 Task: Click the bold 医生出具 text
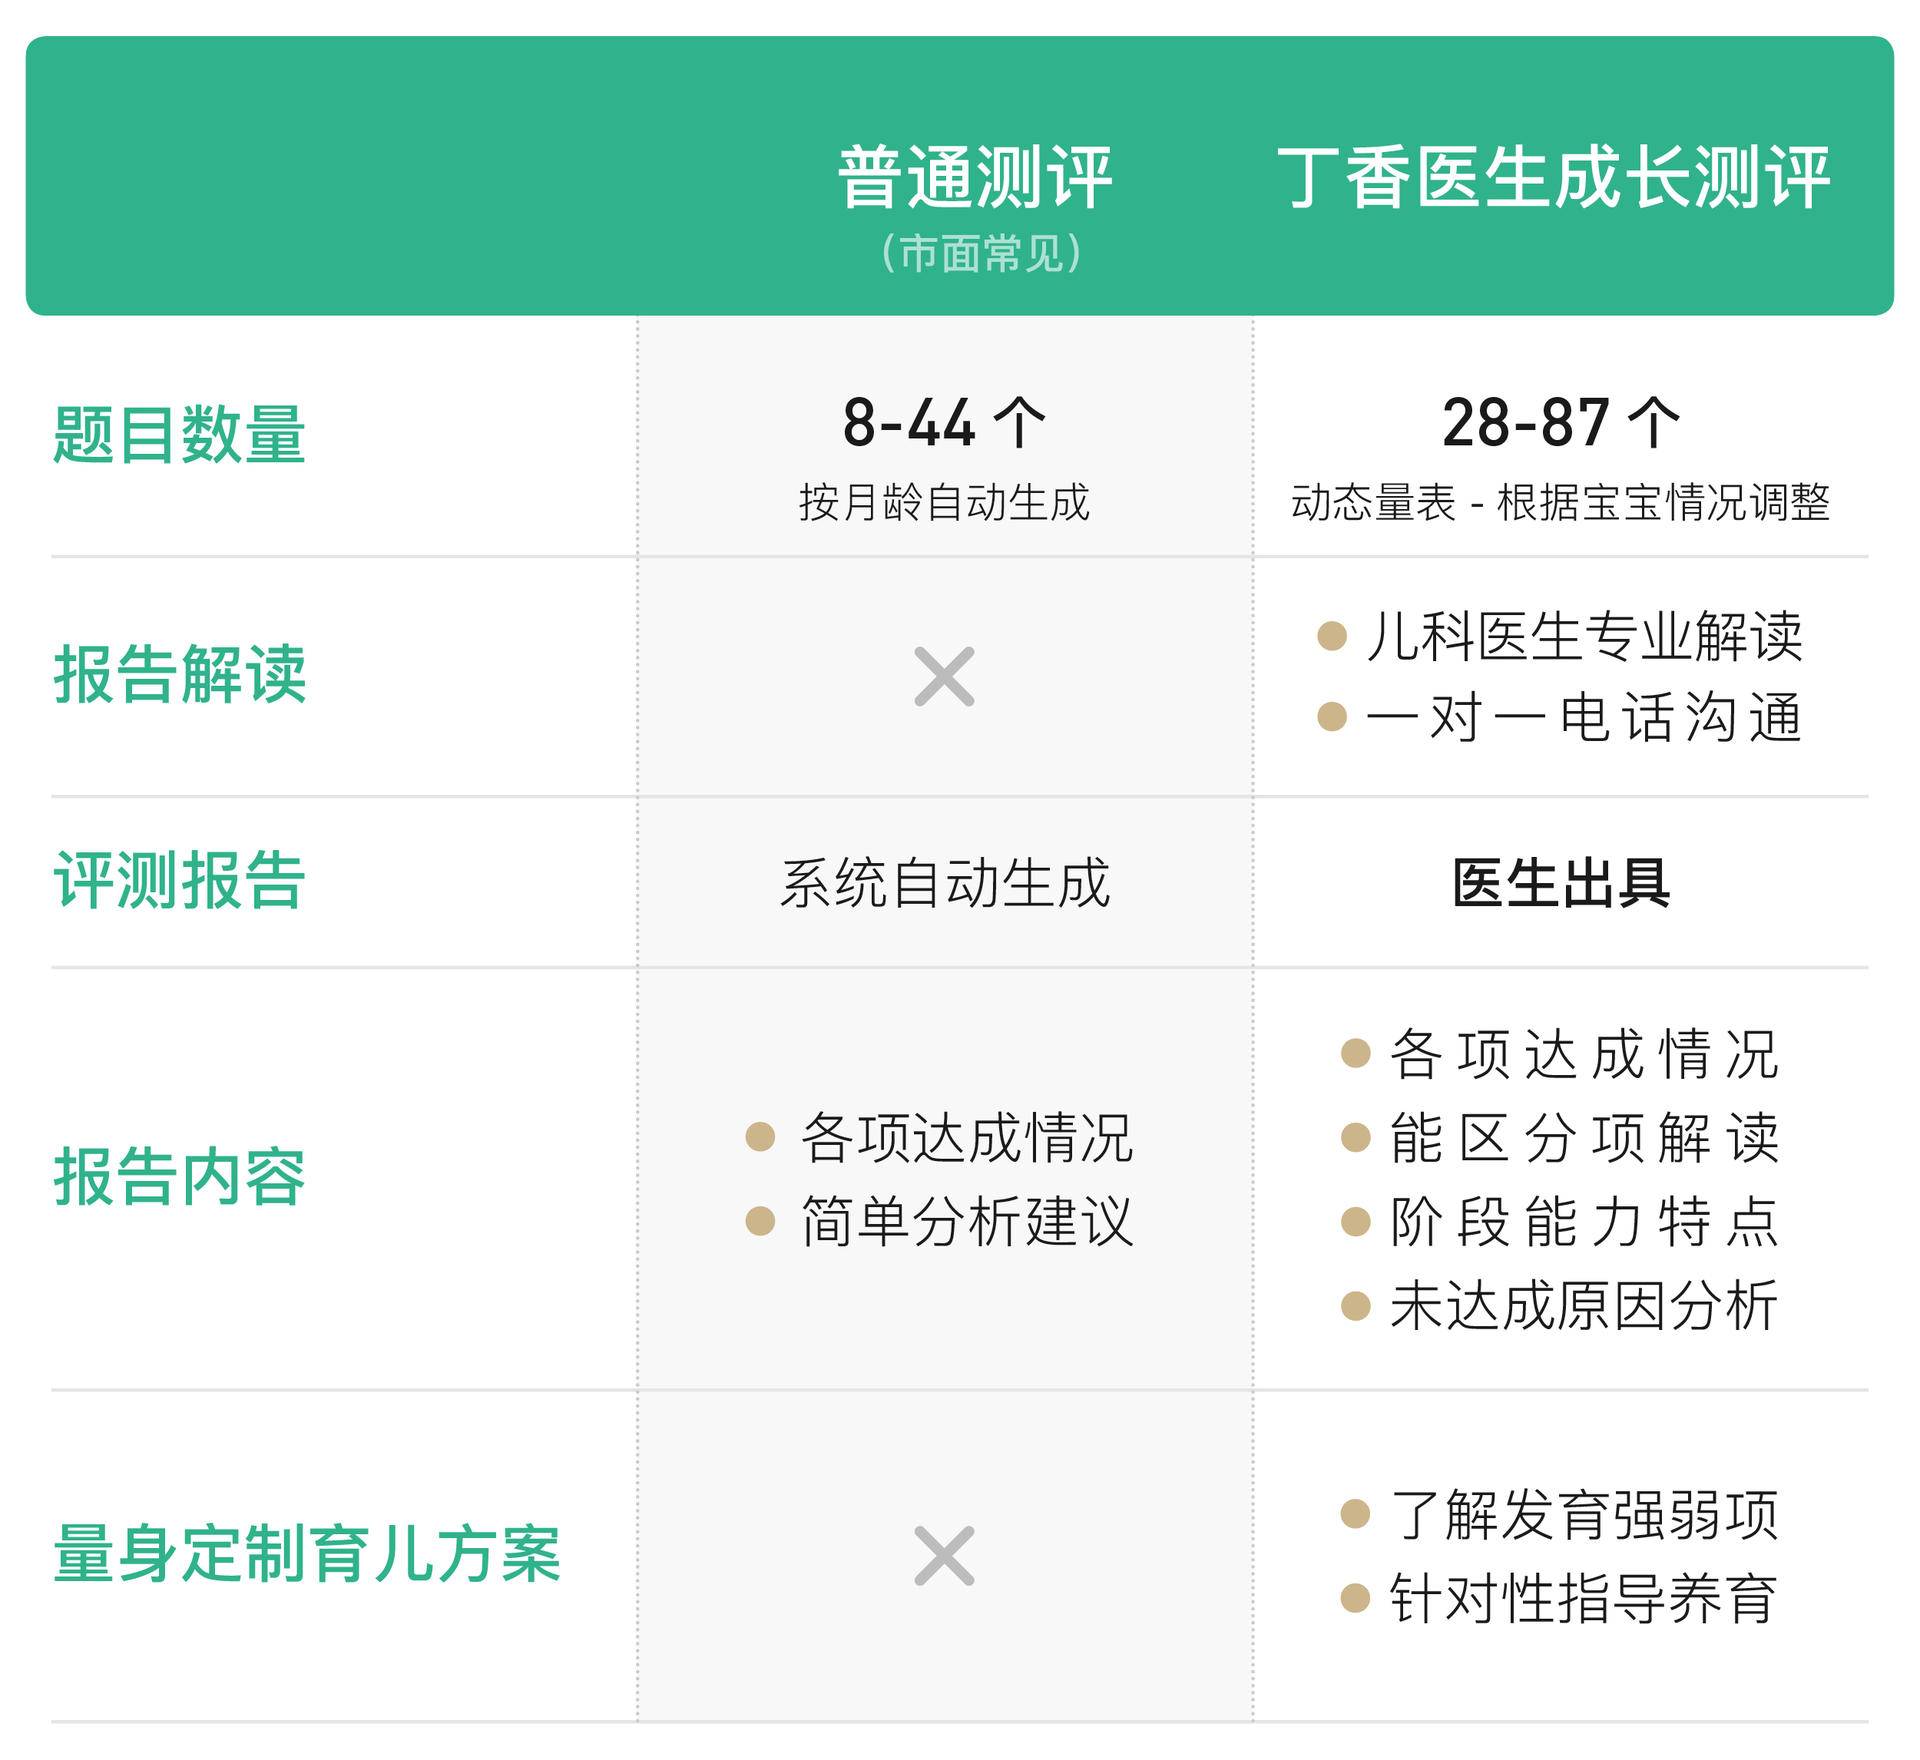click(x=1561, y=883)
